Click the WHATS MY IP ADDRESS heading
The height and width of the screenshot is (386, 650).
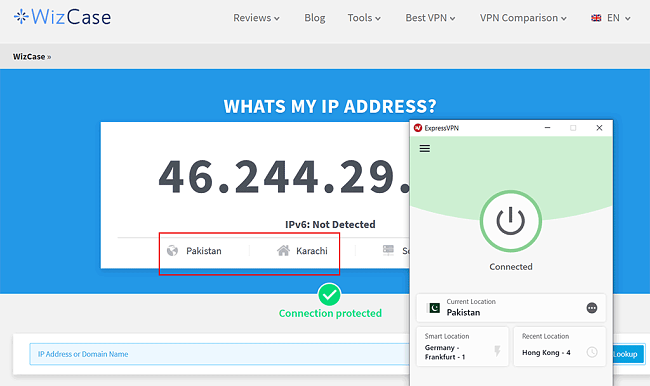tap(330, 106)
